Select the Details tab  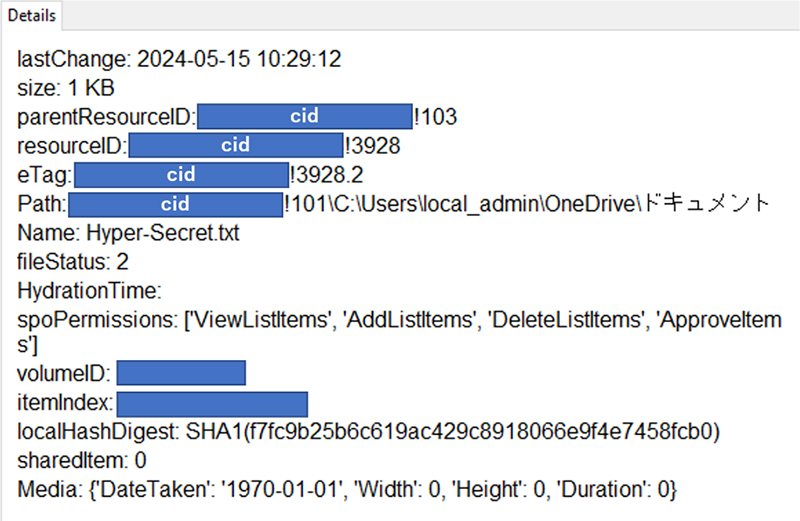click(x=30, y=16)
